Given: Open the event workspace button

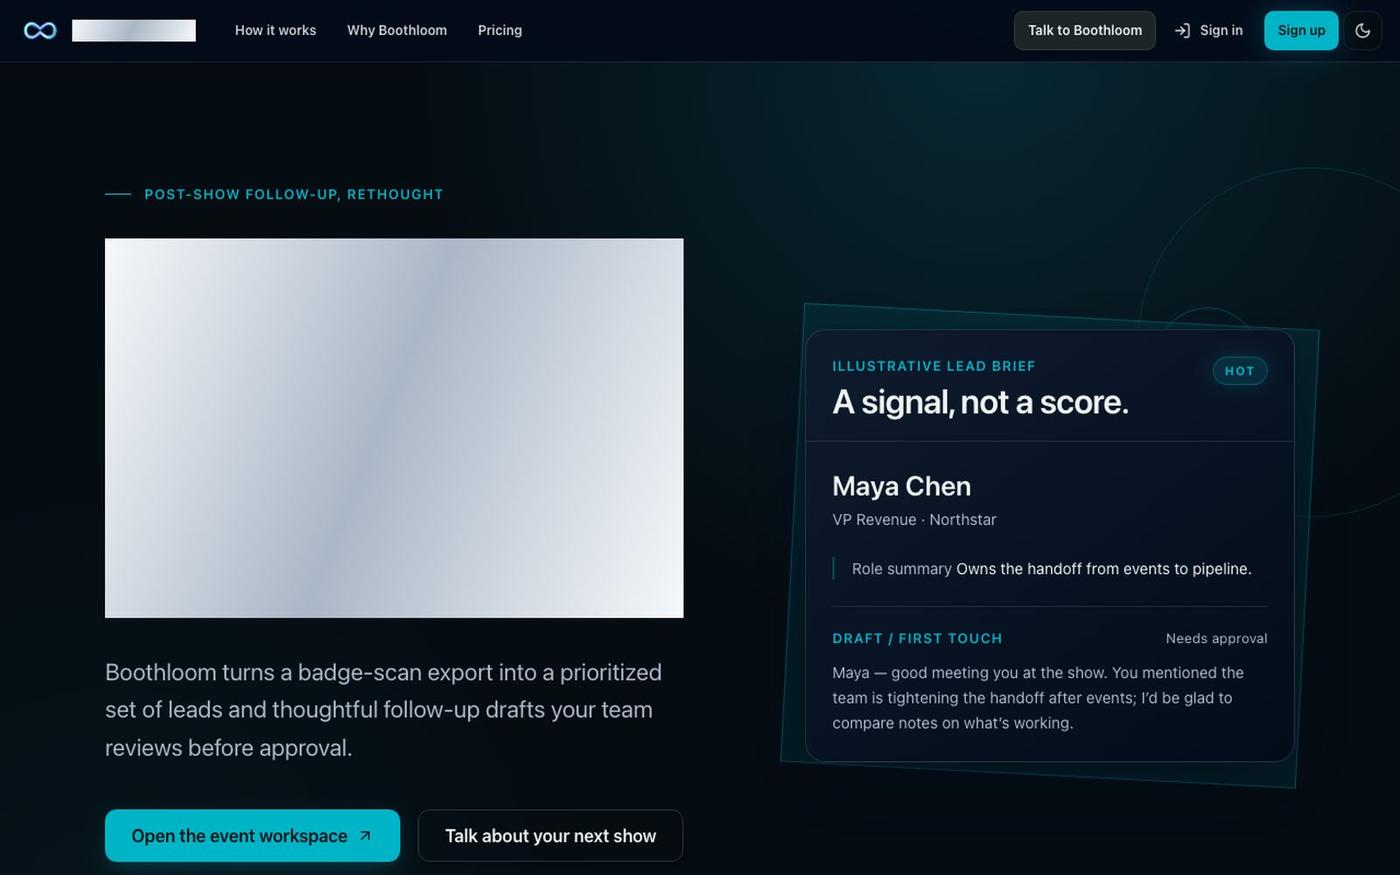Looking at the screenshot, I should [x=252, y=836].
